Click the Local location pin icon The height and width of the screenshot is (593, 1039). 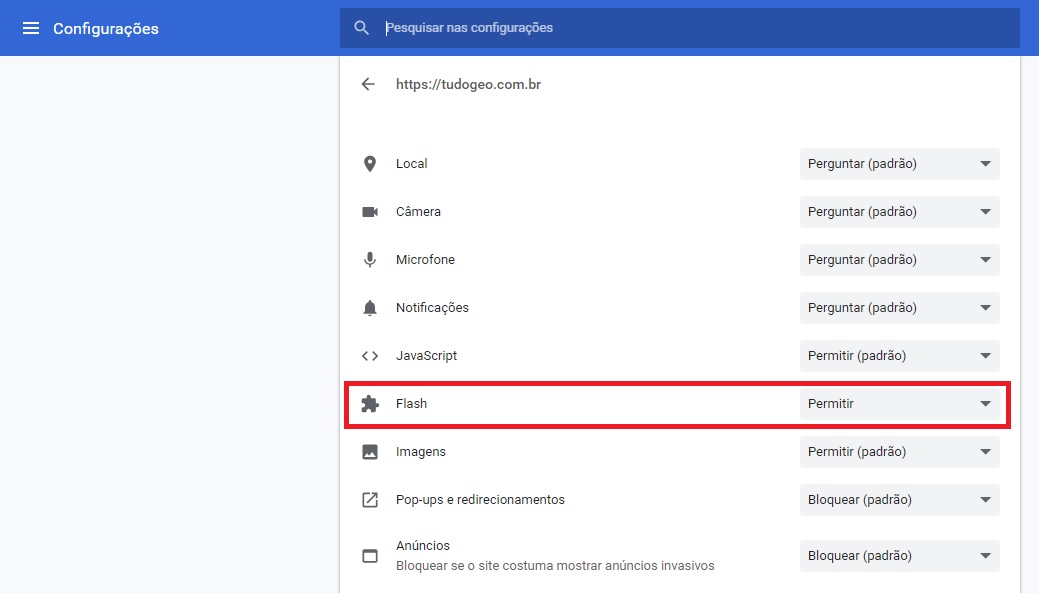click(x=370, y=164)
